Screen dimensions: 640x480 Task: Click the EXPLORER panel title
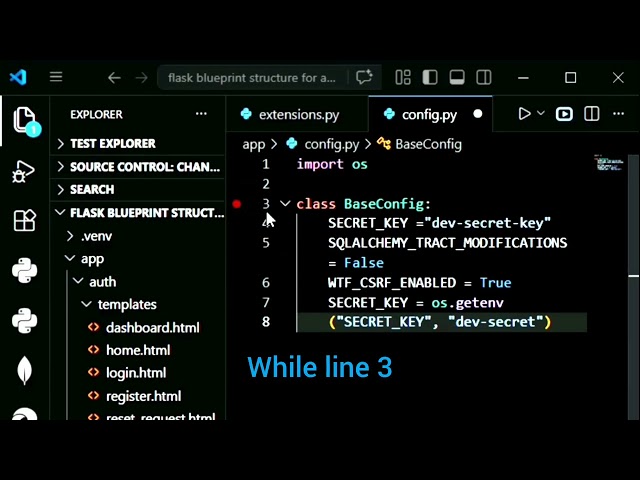(96, 114)
